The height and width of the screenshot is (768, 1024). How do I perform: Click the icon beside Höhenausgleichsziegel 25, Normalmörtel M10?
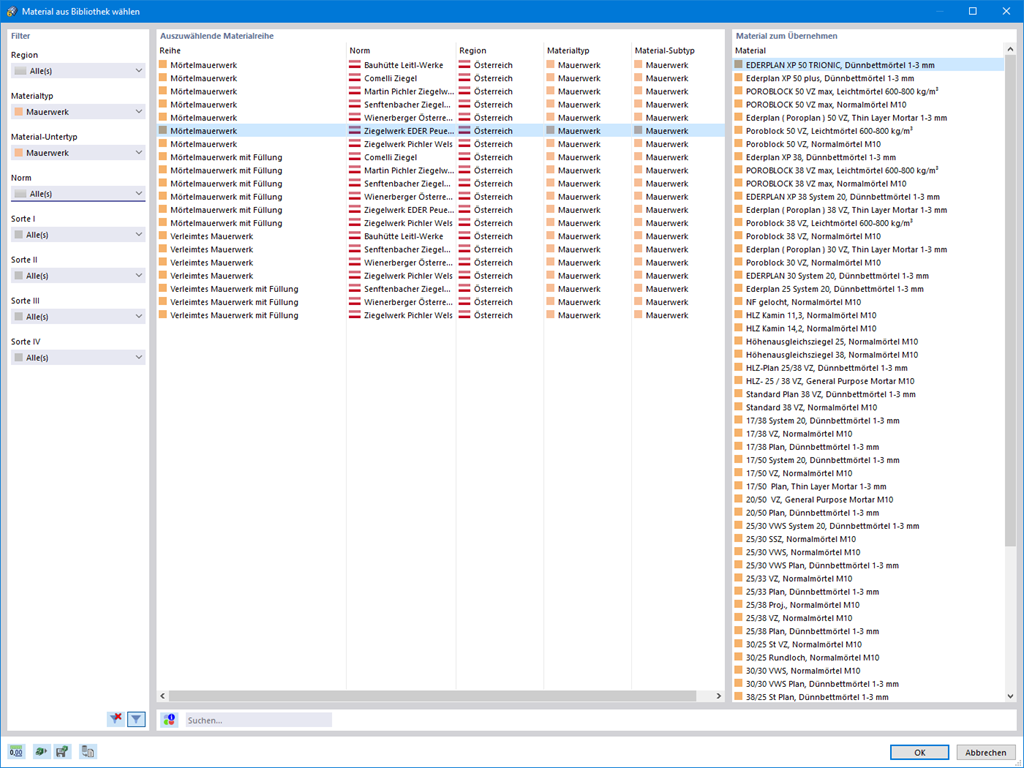[739, 341]
